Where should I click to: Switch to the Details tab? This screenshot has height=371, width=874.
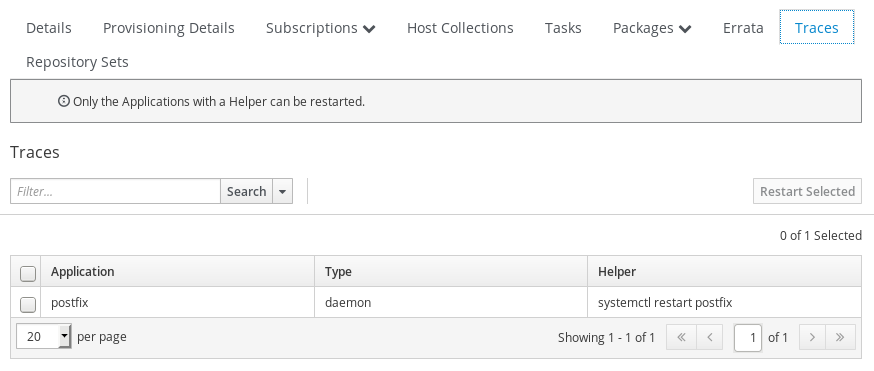tap(49, 28)
